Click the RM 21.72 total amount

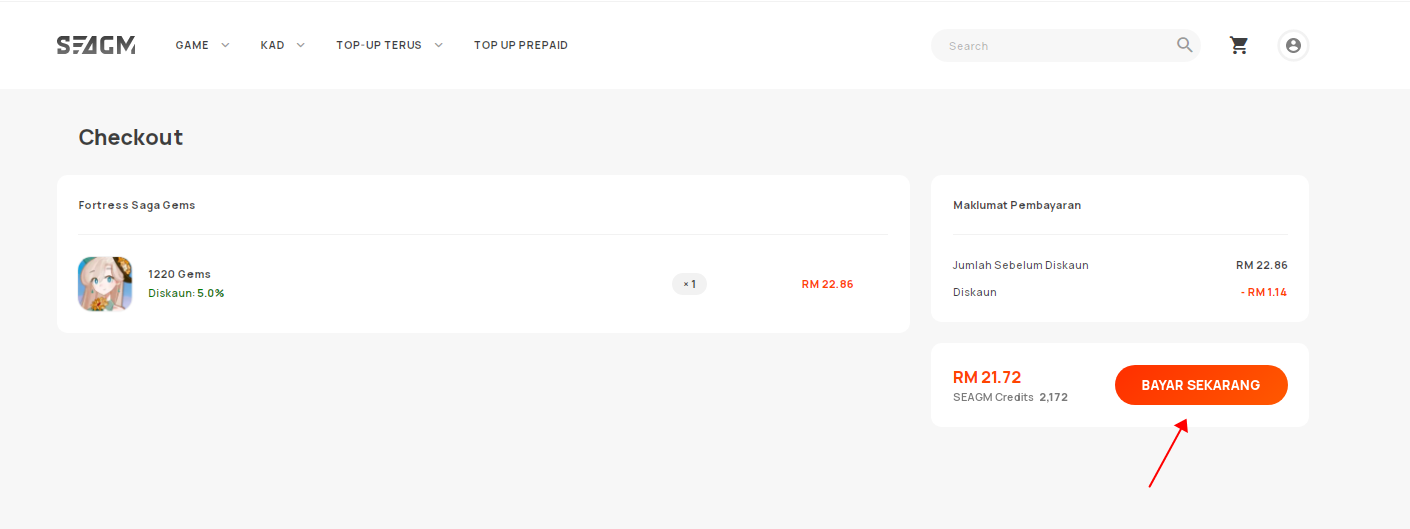[987, 377]
